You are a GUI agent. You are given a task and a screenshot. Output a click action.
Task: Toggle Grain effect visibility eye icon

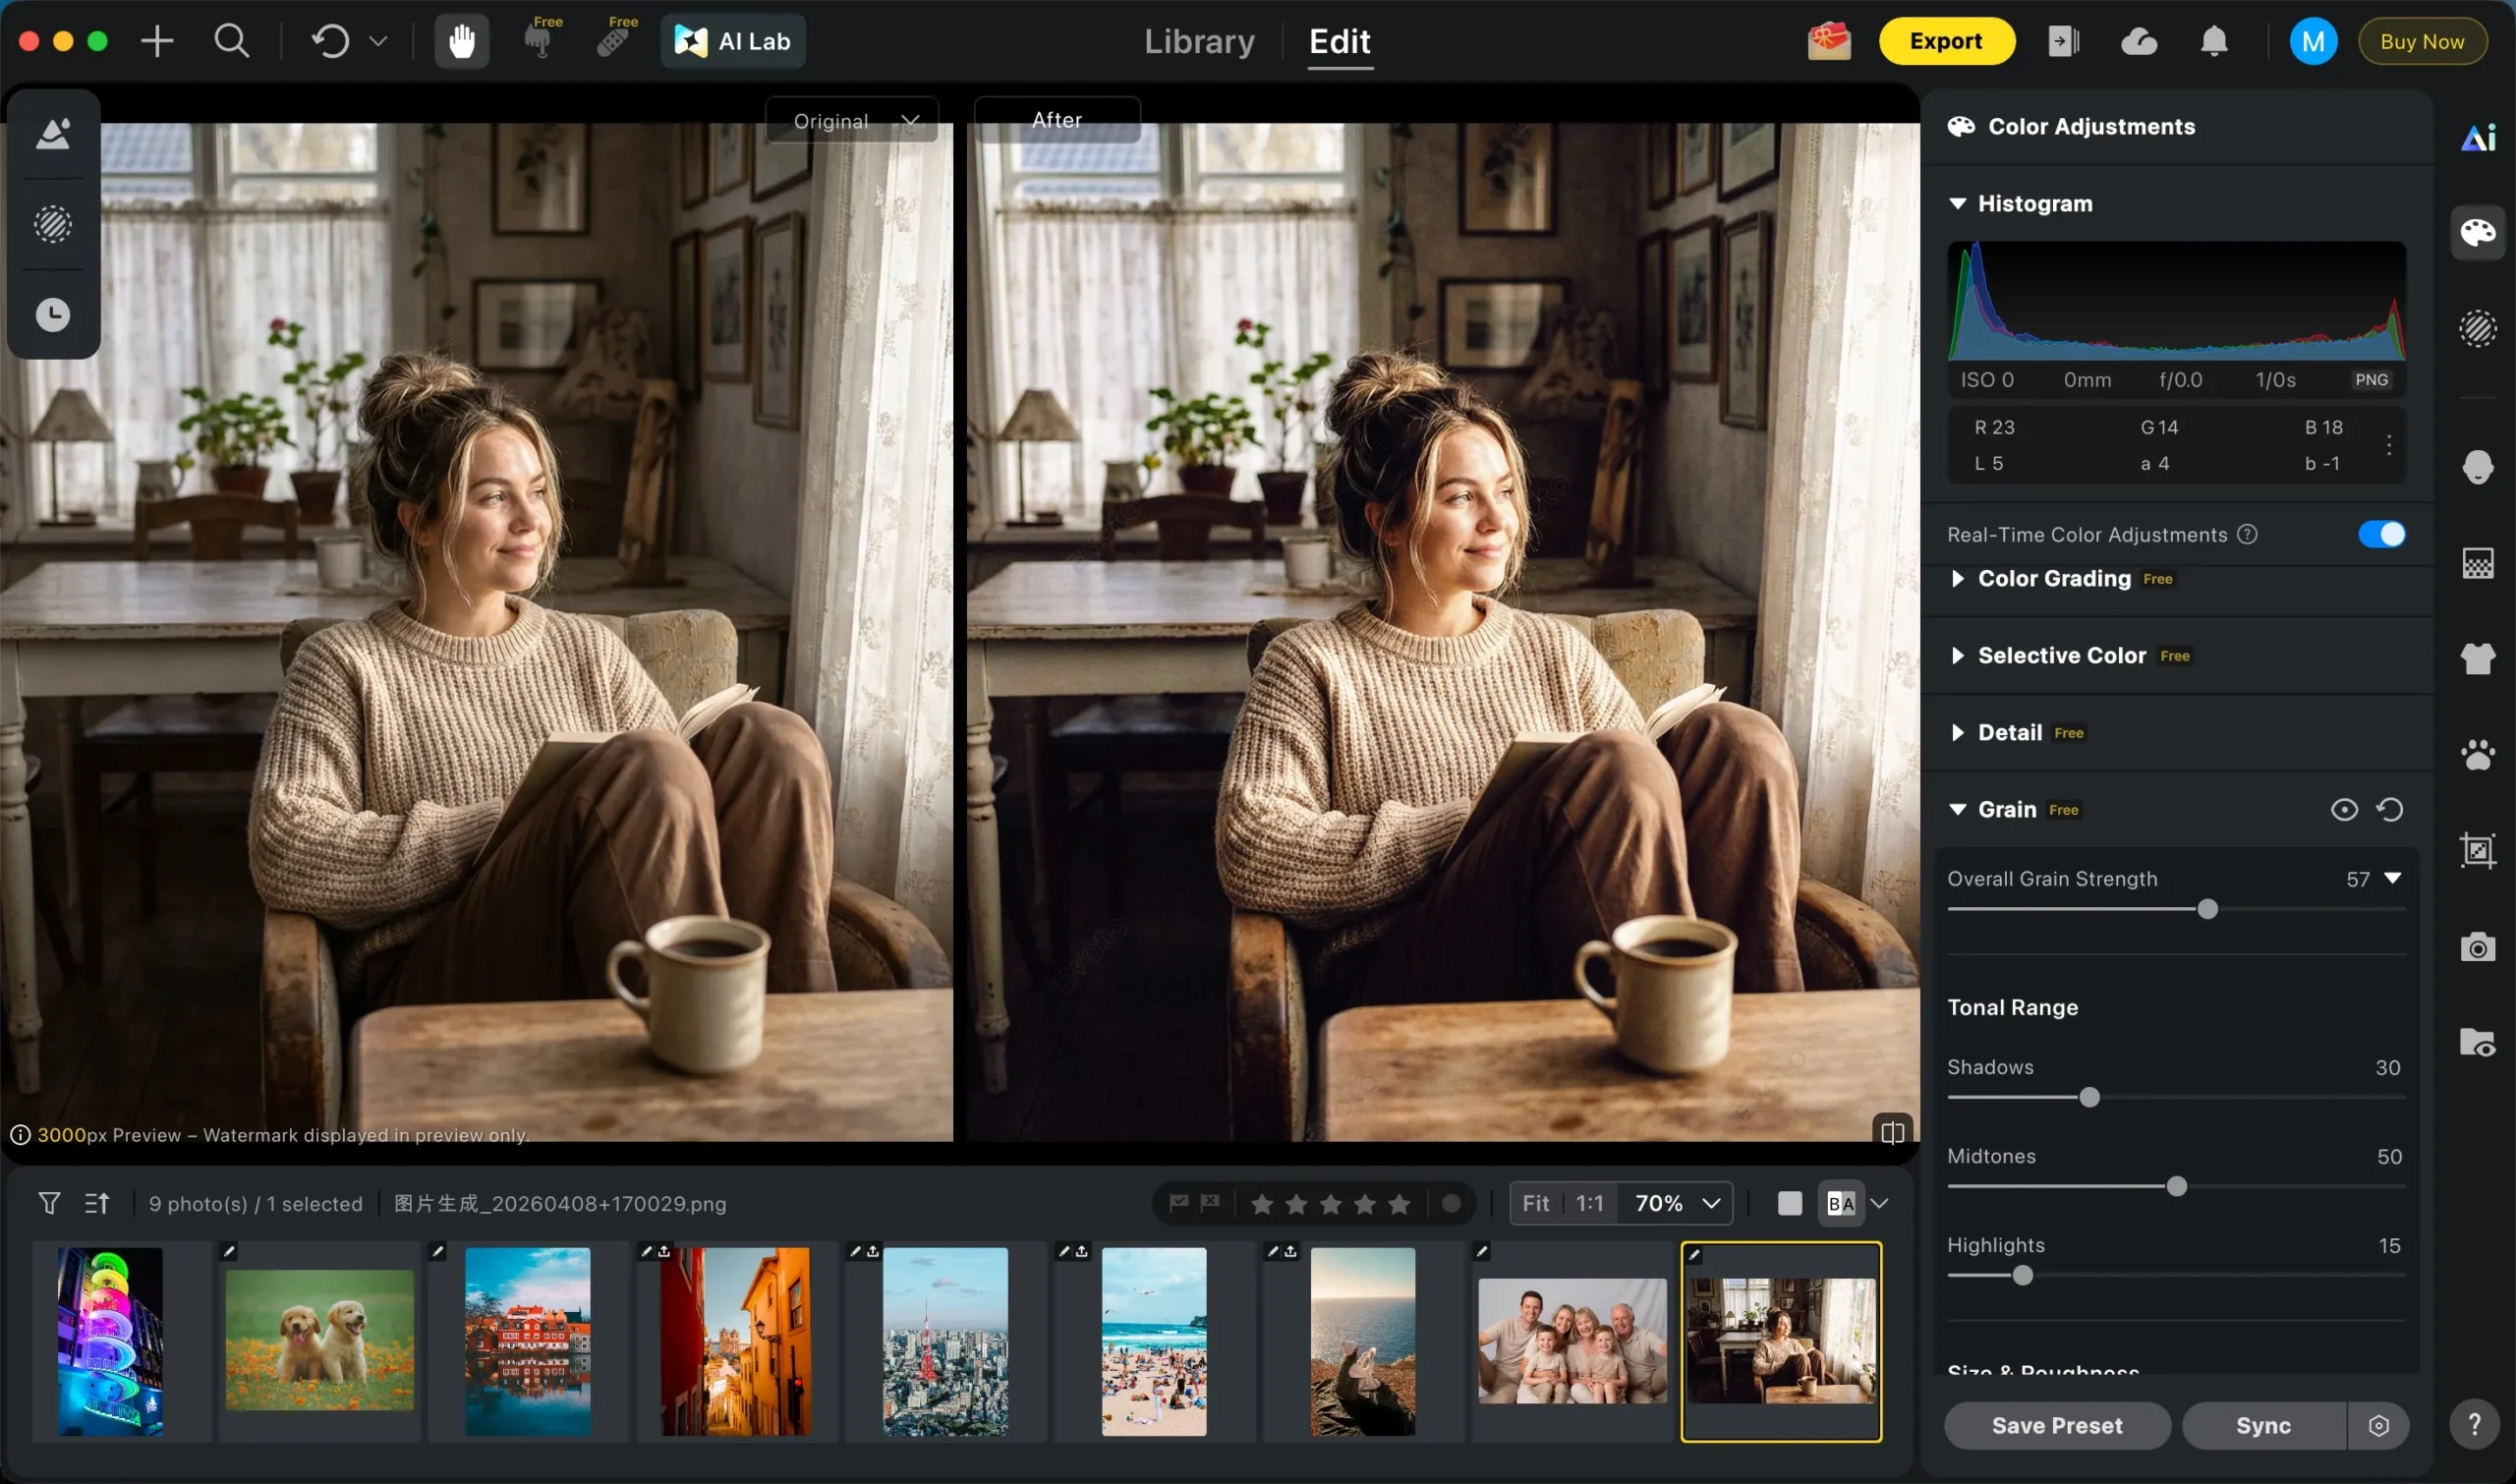point(2343,809)
